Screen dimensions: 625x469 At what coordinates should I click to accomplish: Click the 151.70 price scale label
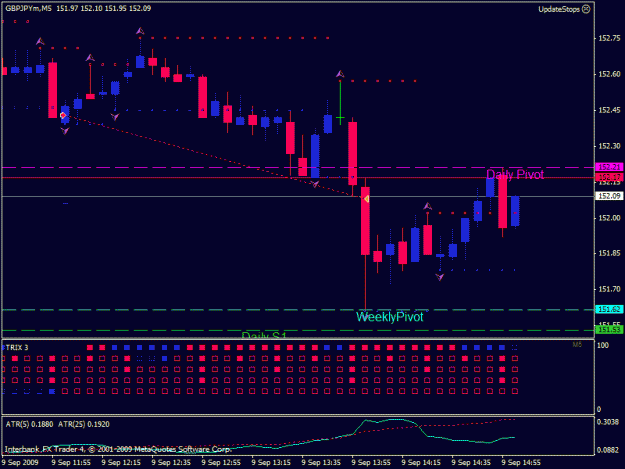click(609, 289)
